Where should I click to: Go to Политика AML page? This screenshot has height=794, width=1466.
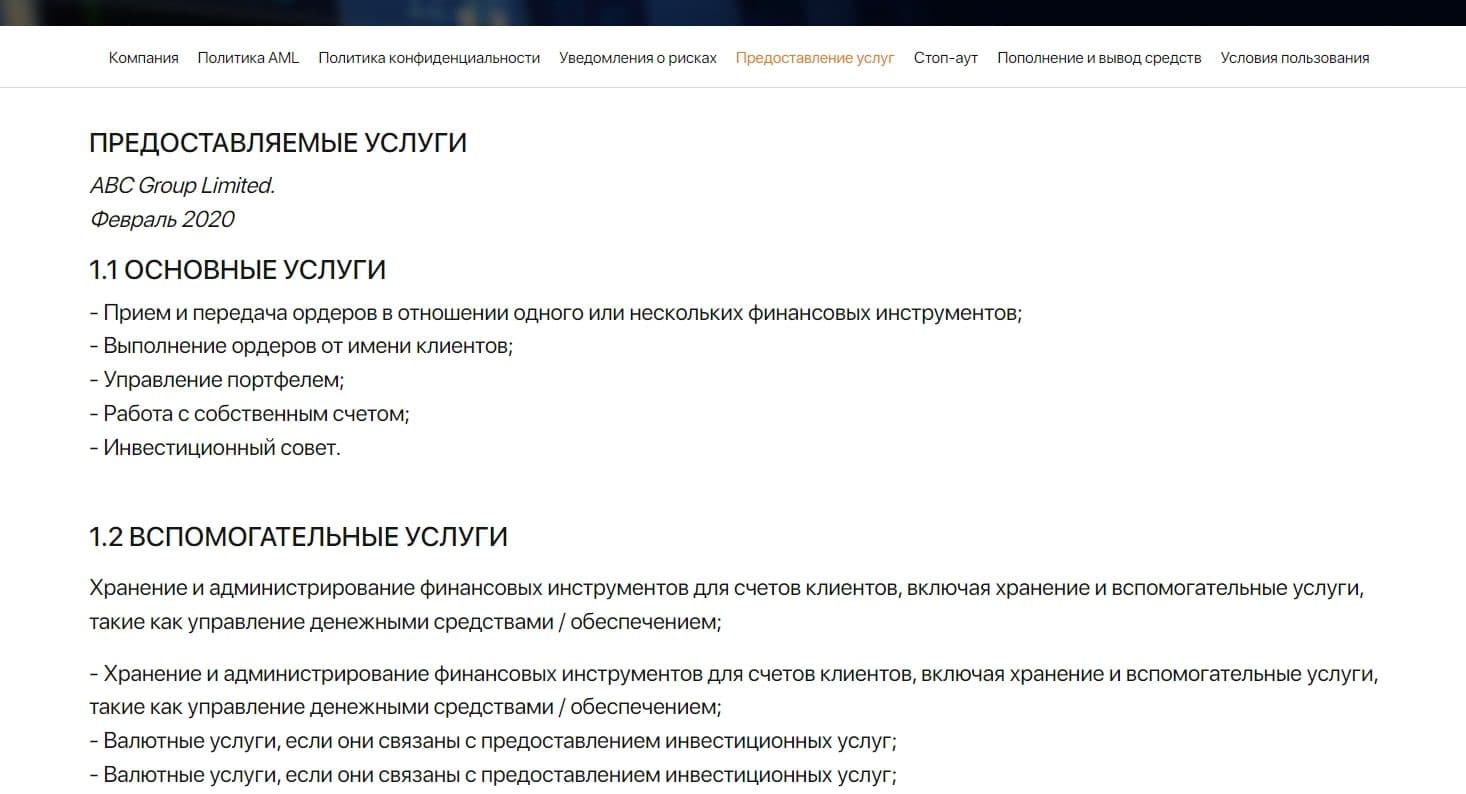pyautogui.click(x=248, y=58)
